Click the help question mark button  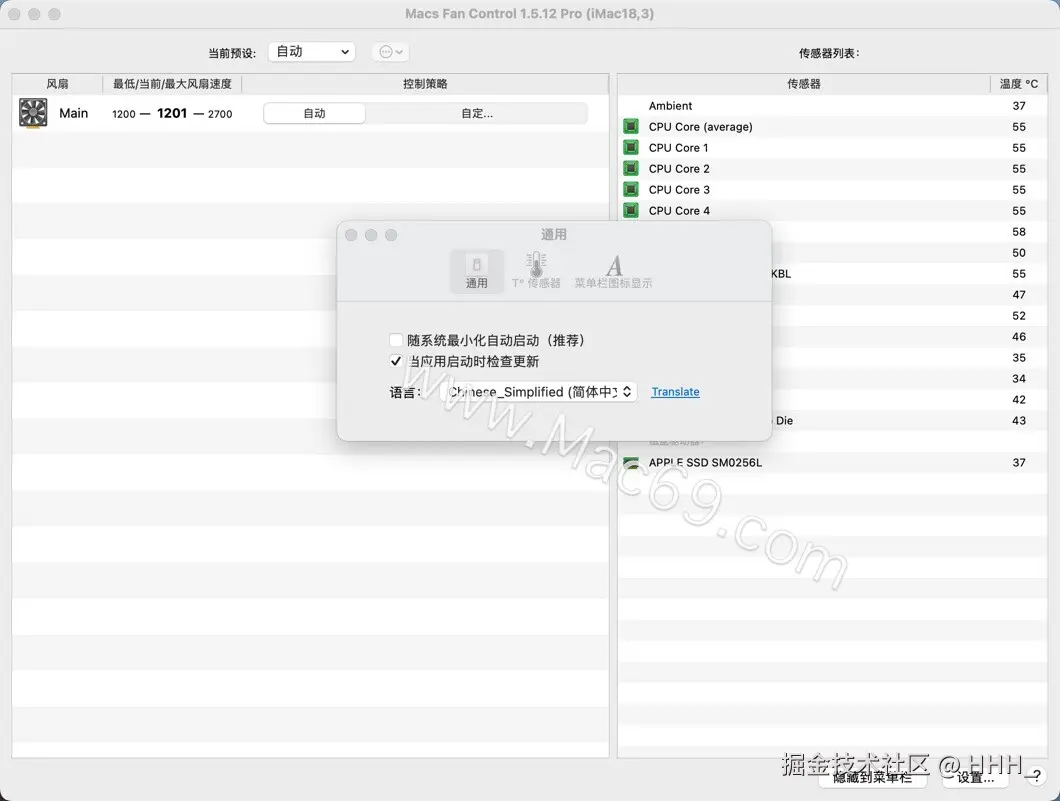[1036, 777]
